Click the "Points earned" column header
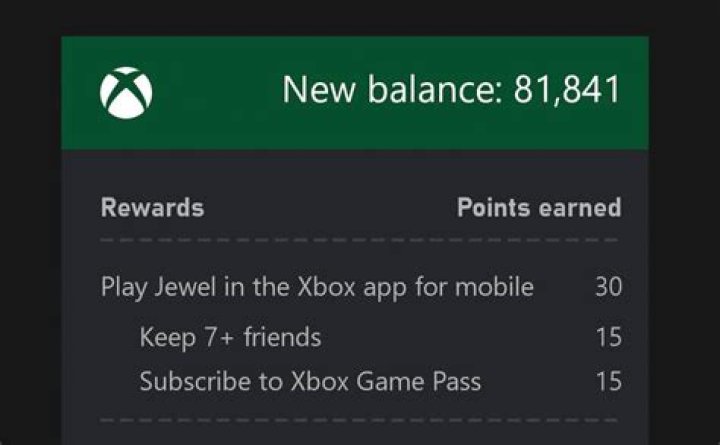Viewport: 720px width, 445px height. (539, 208)
